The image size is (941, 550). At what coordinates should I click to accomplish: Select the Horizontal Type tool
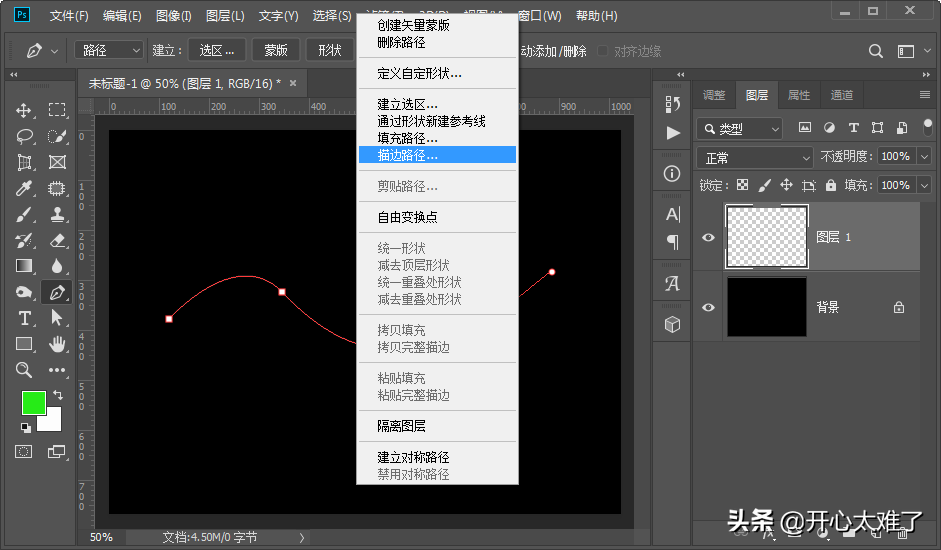(x=25, y=318)
